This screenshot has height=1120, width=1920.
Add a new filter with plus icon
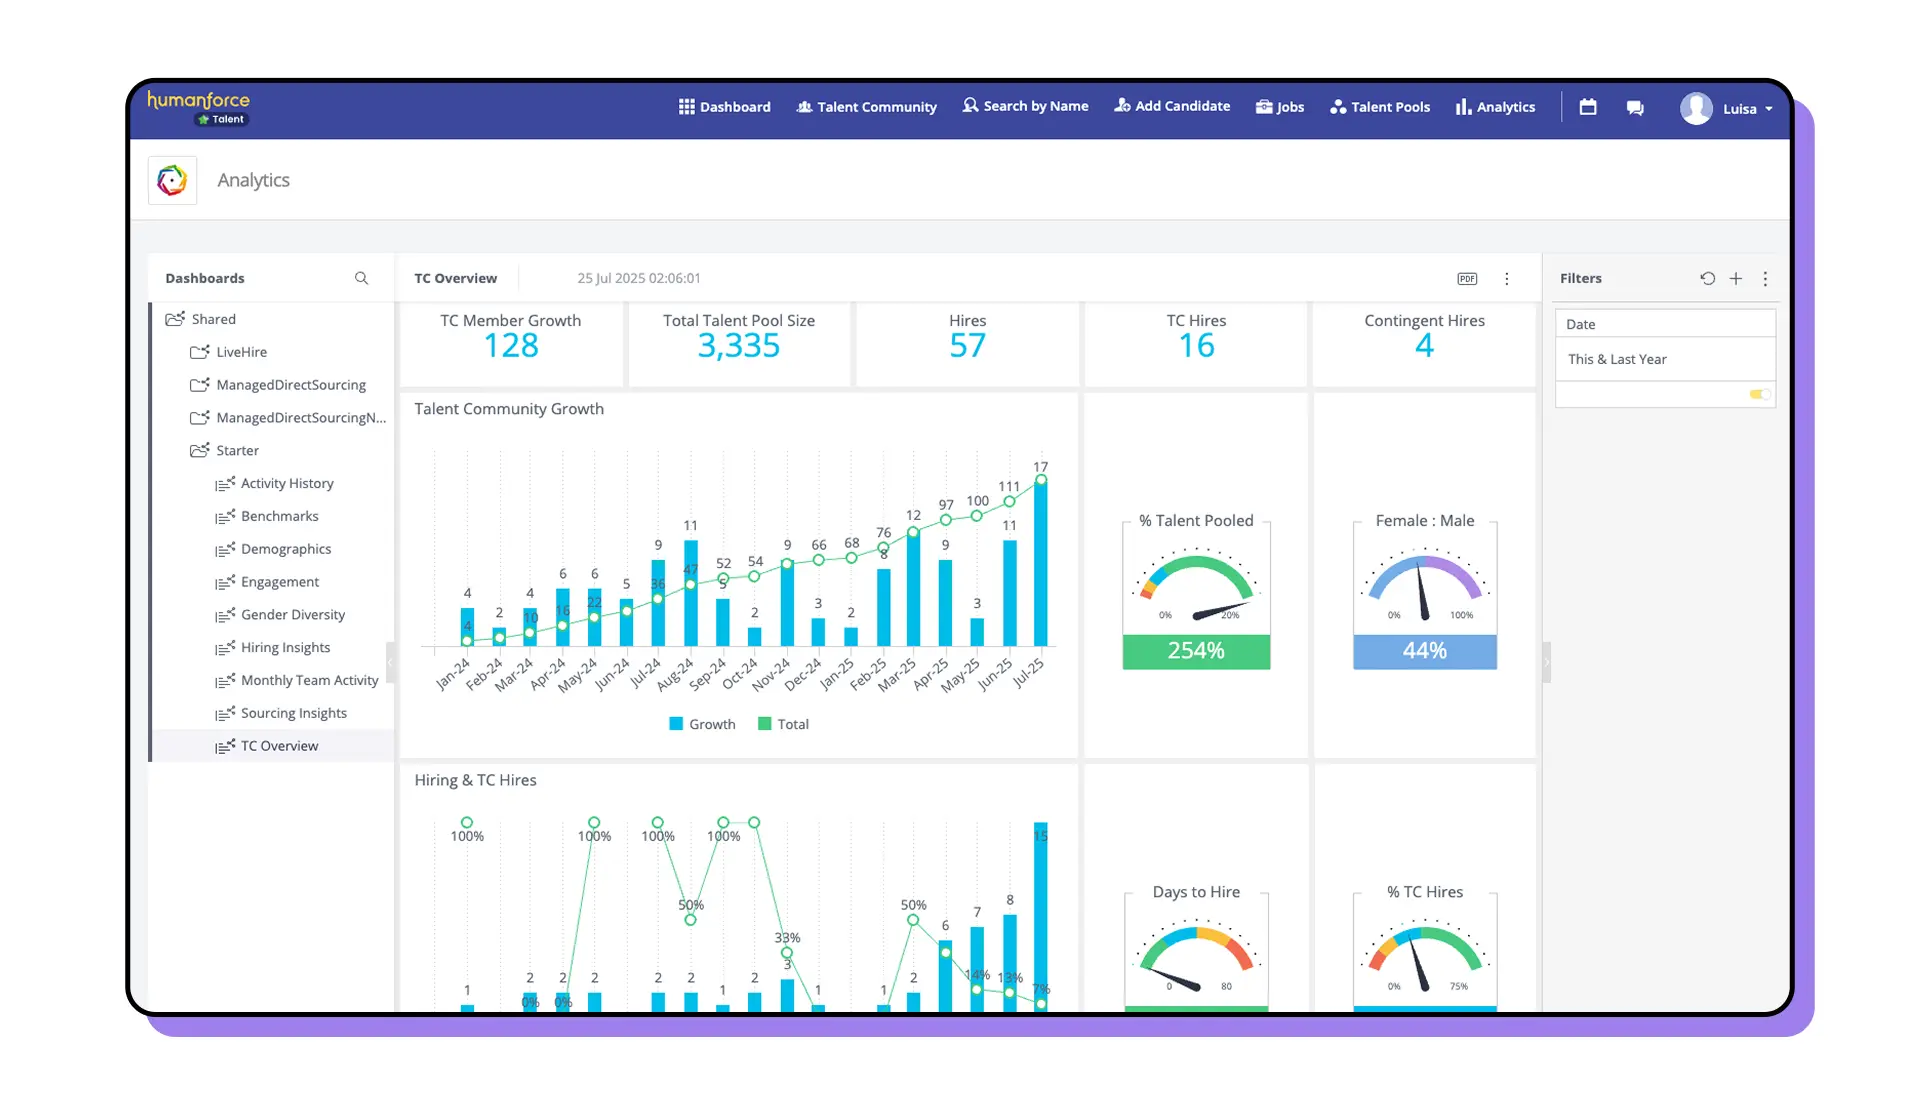[1736, 279]
